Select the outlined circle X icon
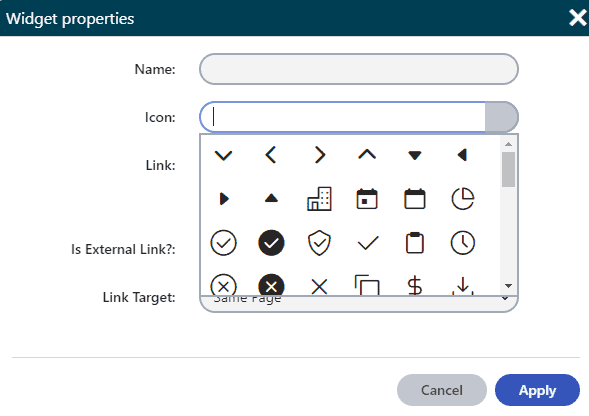 coord(224,285)
